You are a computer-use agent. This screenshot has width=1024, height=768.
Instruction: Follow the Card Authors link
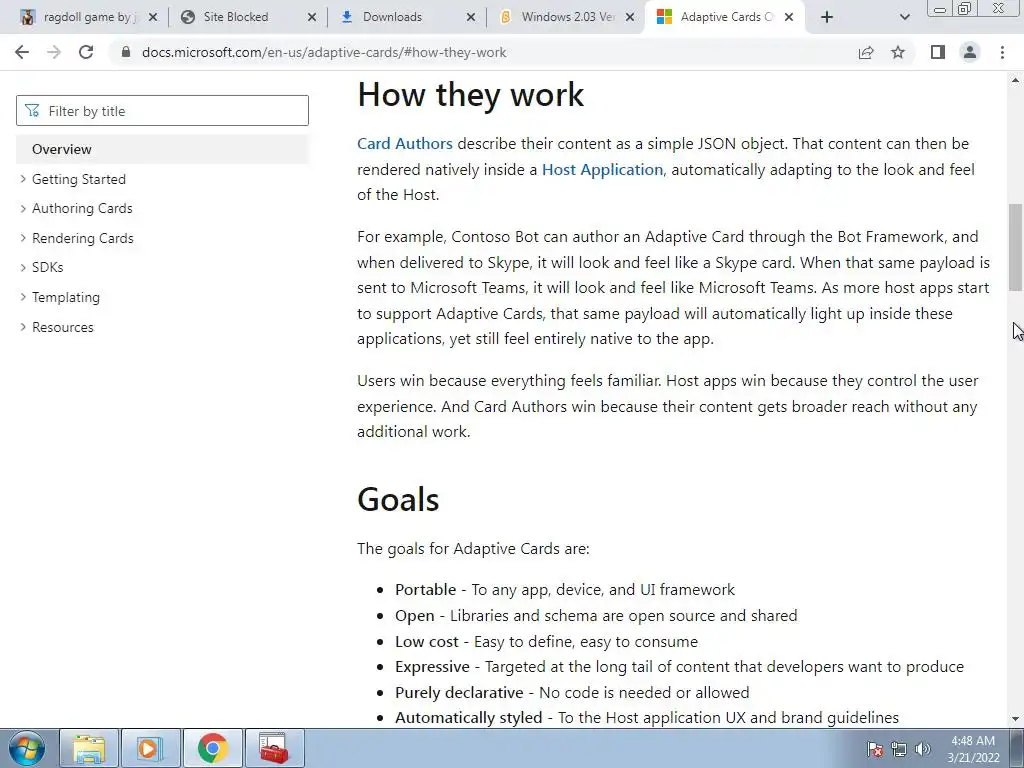coord(405,144)
